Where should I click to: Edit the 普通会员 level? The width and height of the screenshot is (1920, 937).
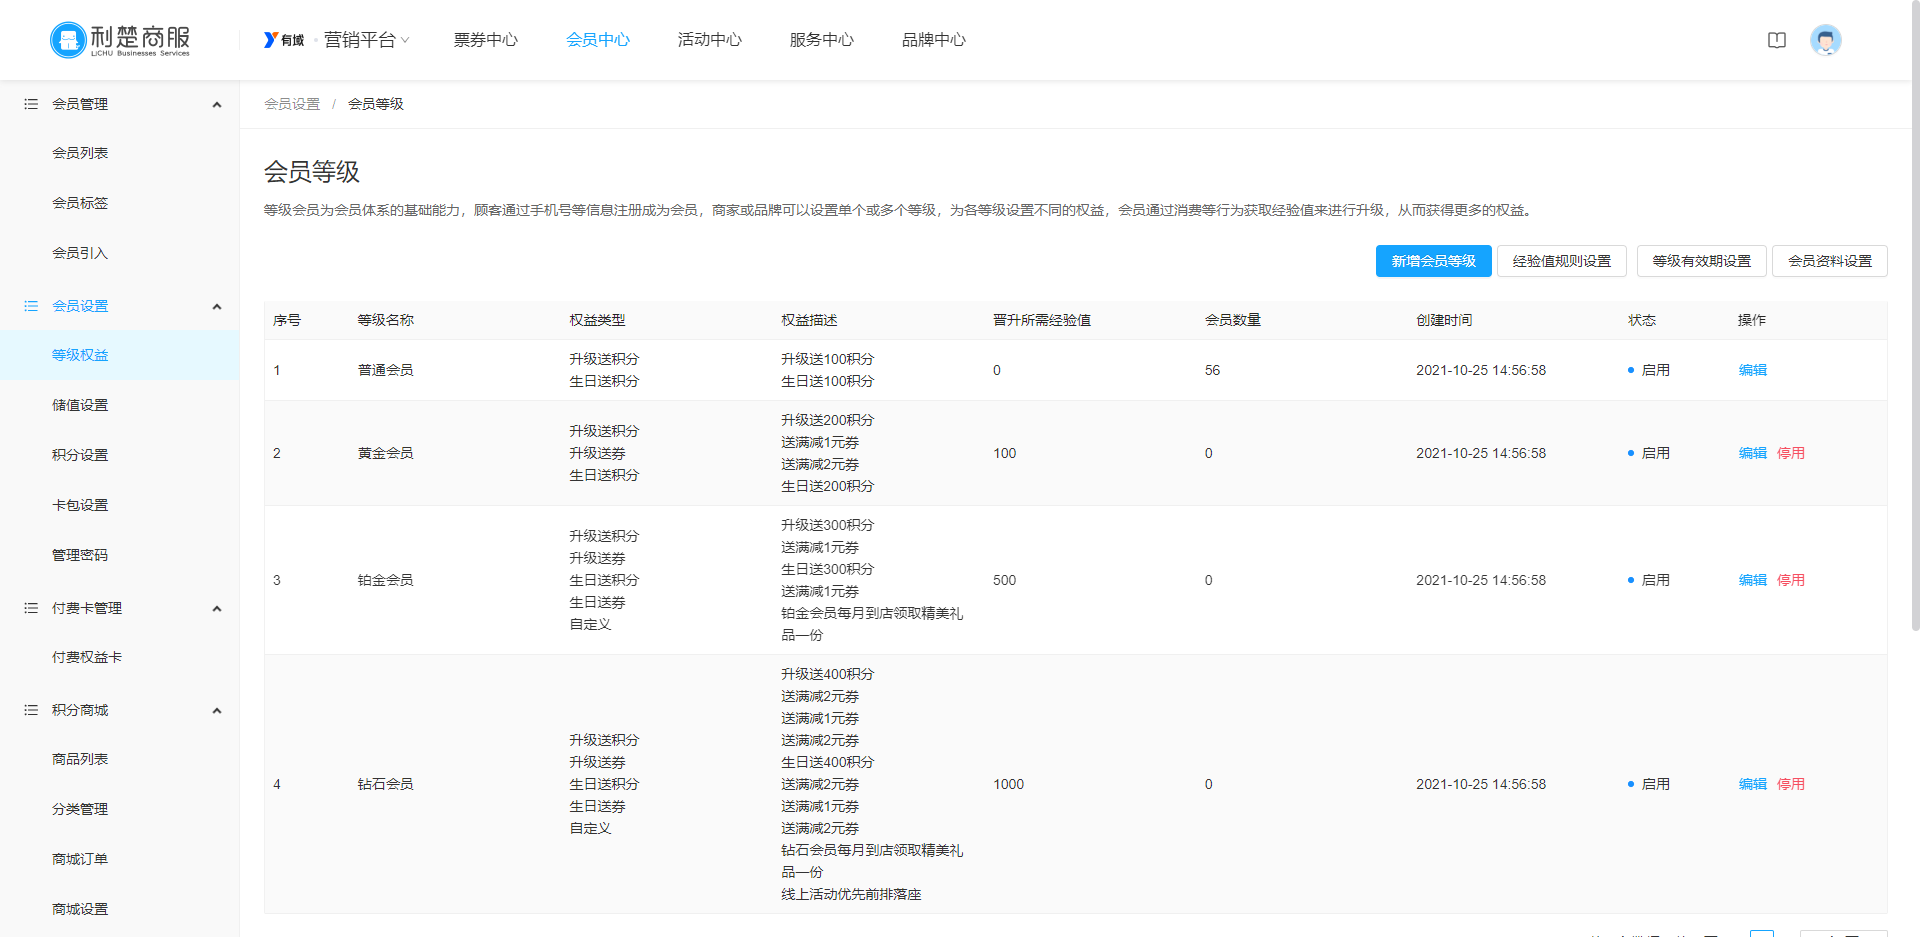click(1753, 370)
